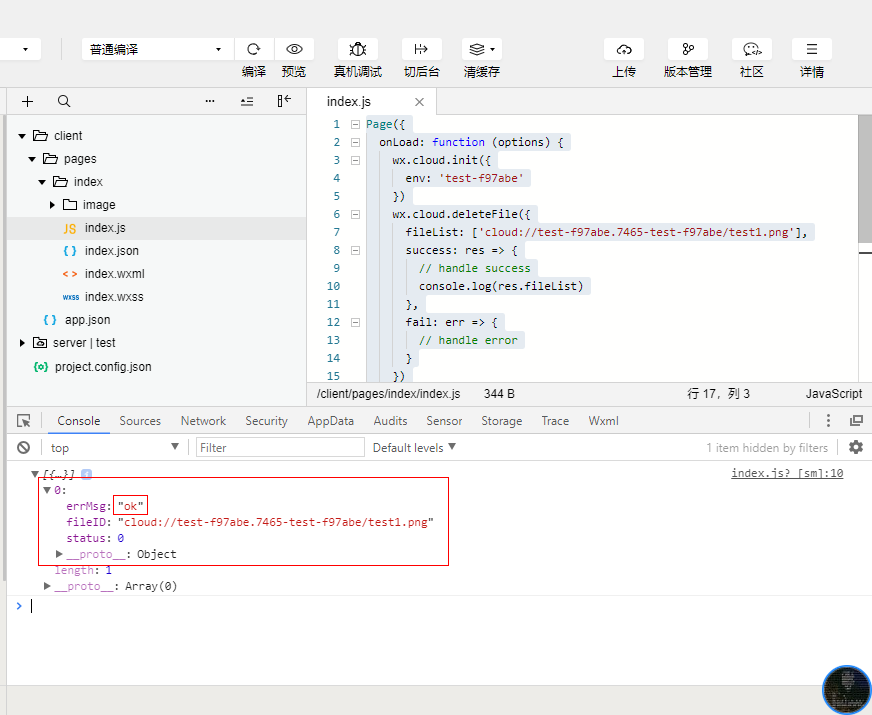Toggle fold marker beside onLoad line
The height and width of the screenshot is (715, 872).
pyautogui.click(x=355, y=142)
